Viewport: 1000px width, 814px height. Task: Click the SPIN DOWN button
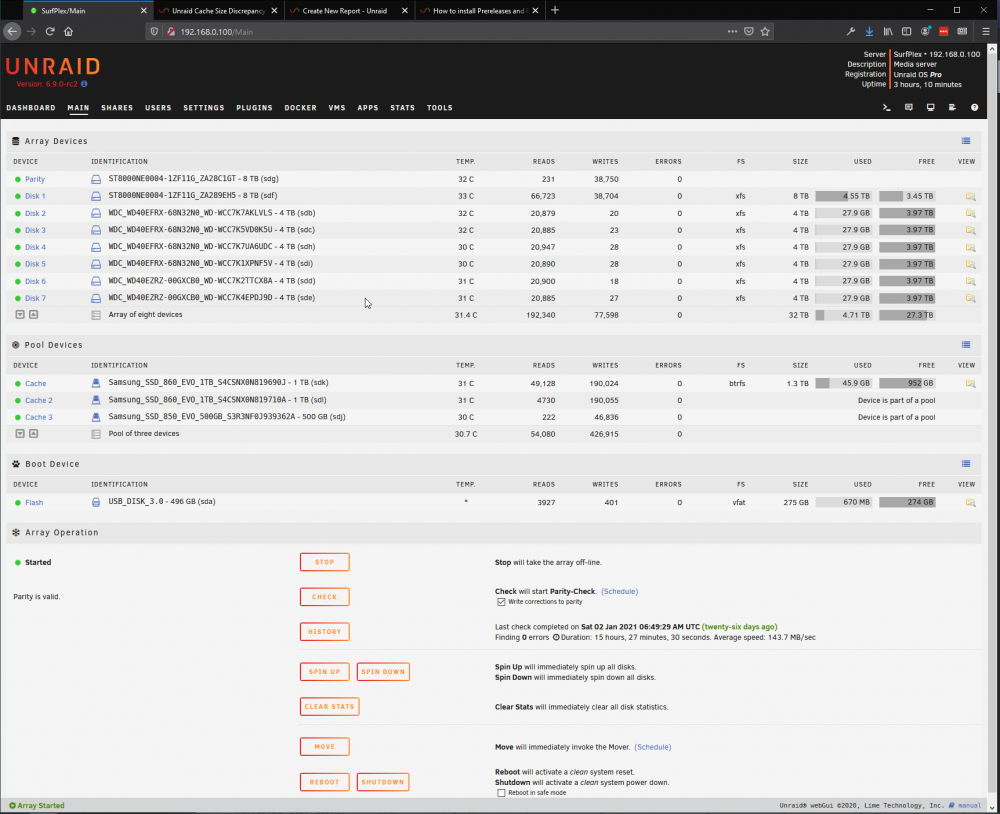coord(383,672)
